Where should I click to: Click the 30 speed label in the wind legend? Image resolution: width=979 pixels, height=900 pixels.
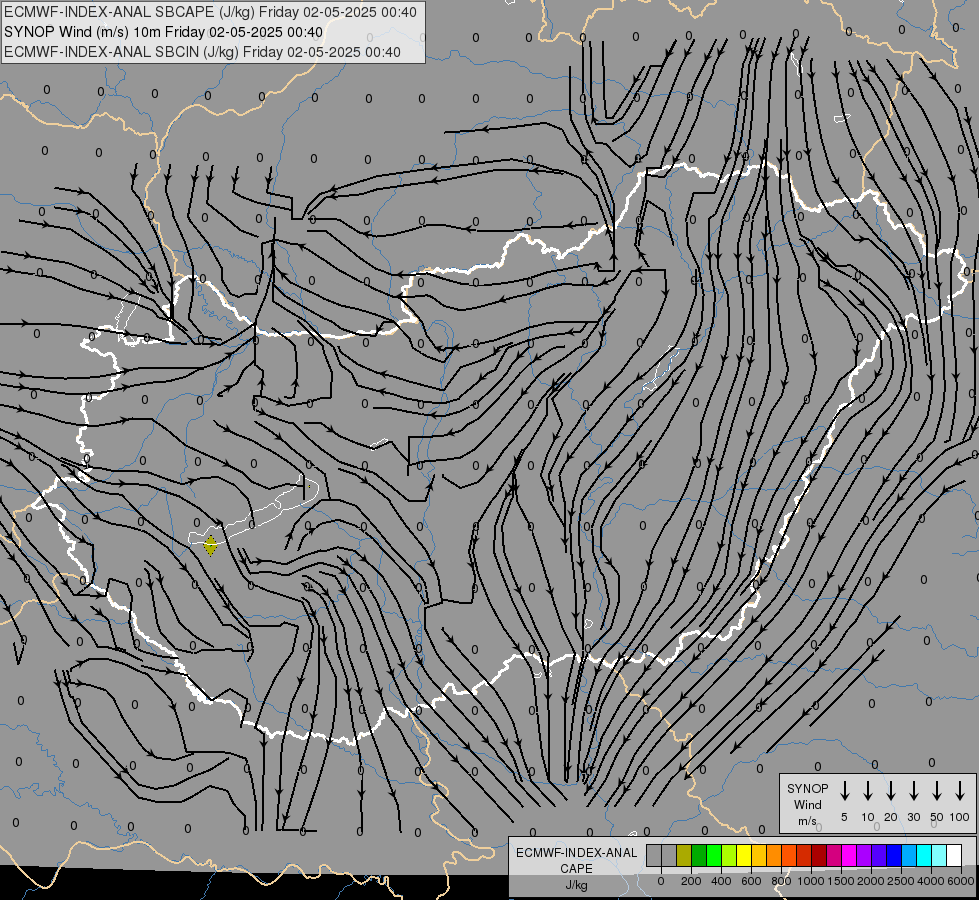(913, 817)
